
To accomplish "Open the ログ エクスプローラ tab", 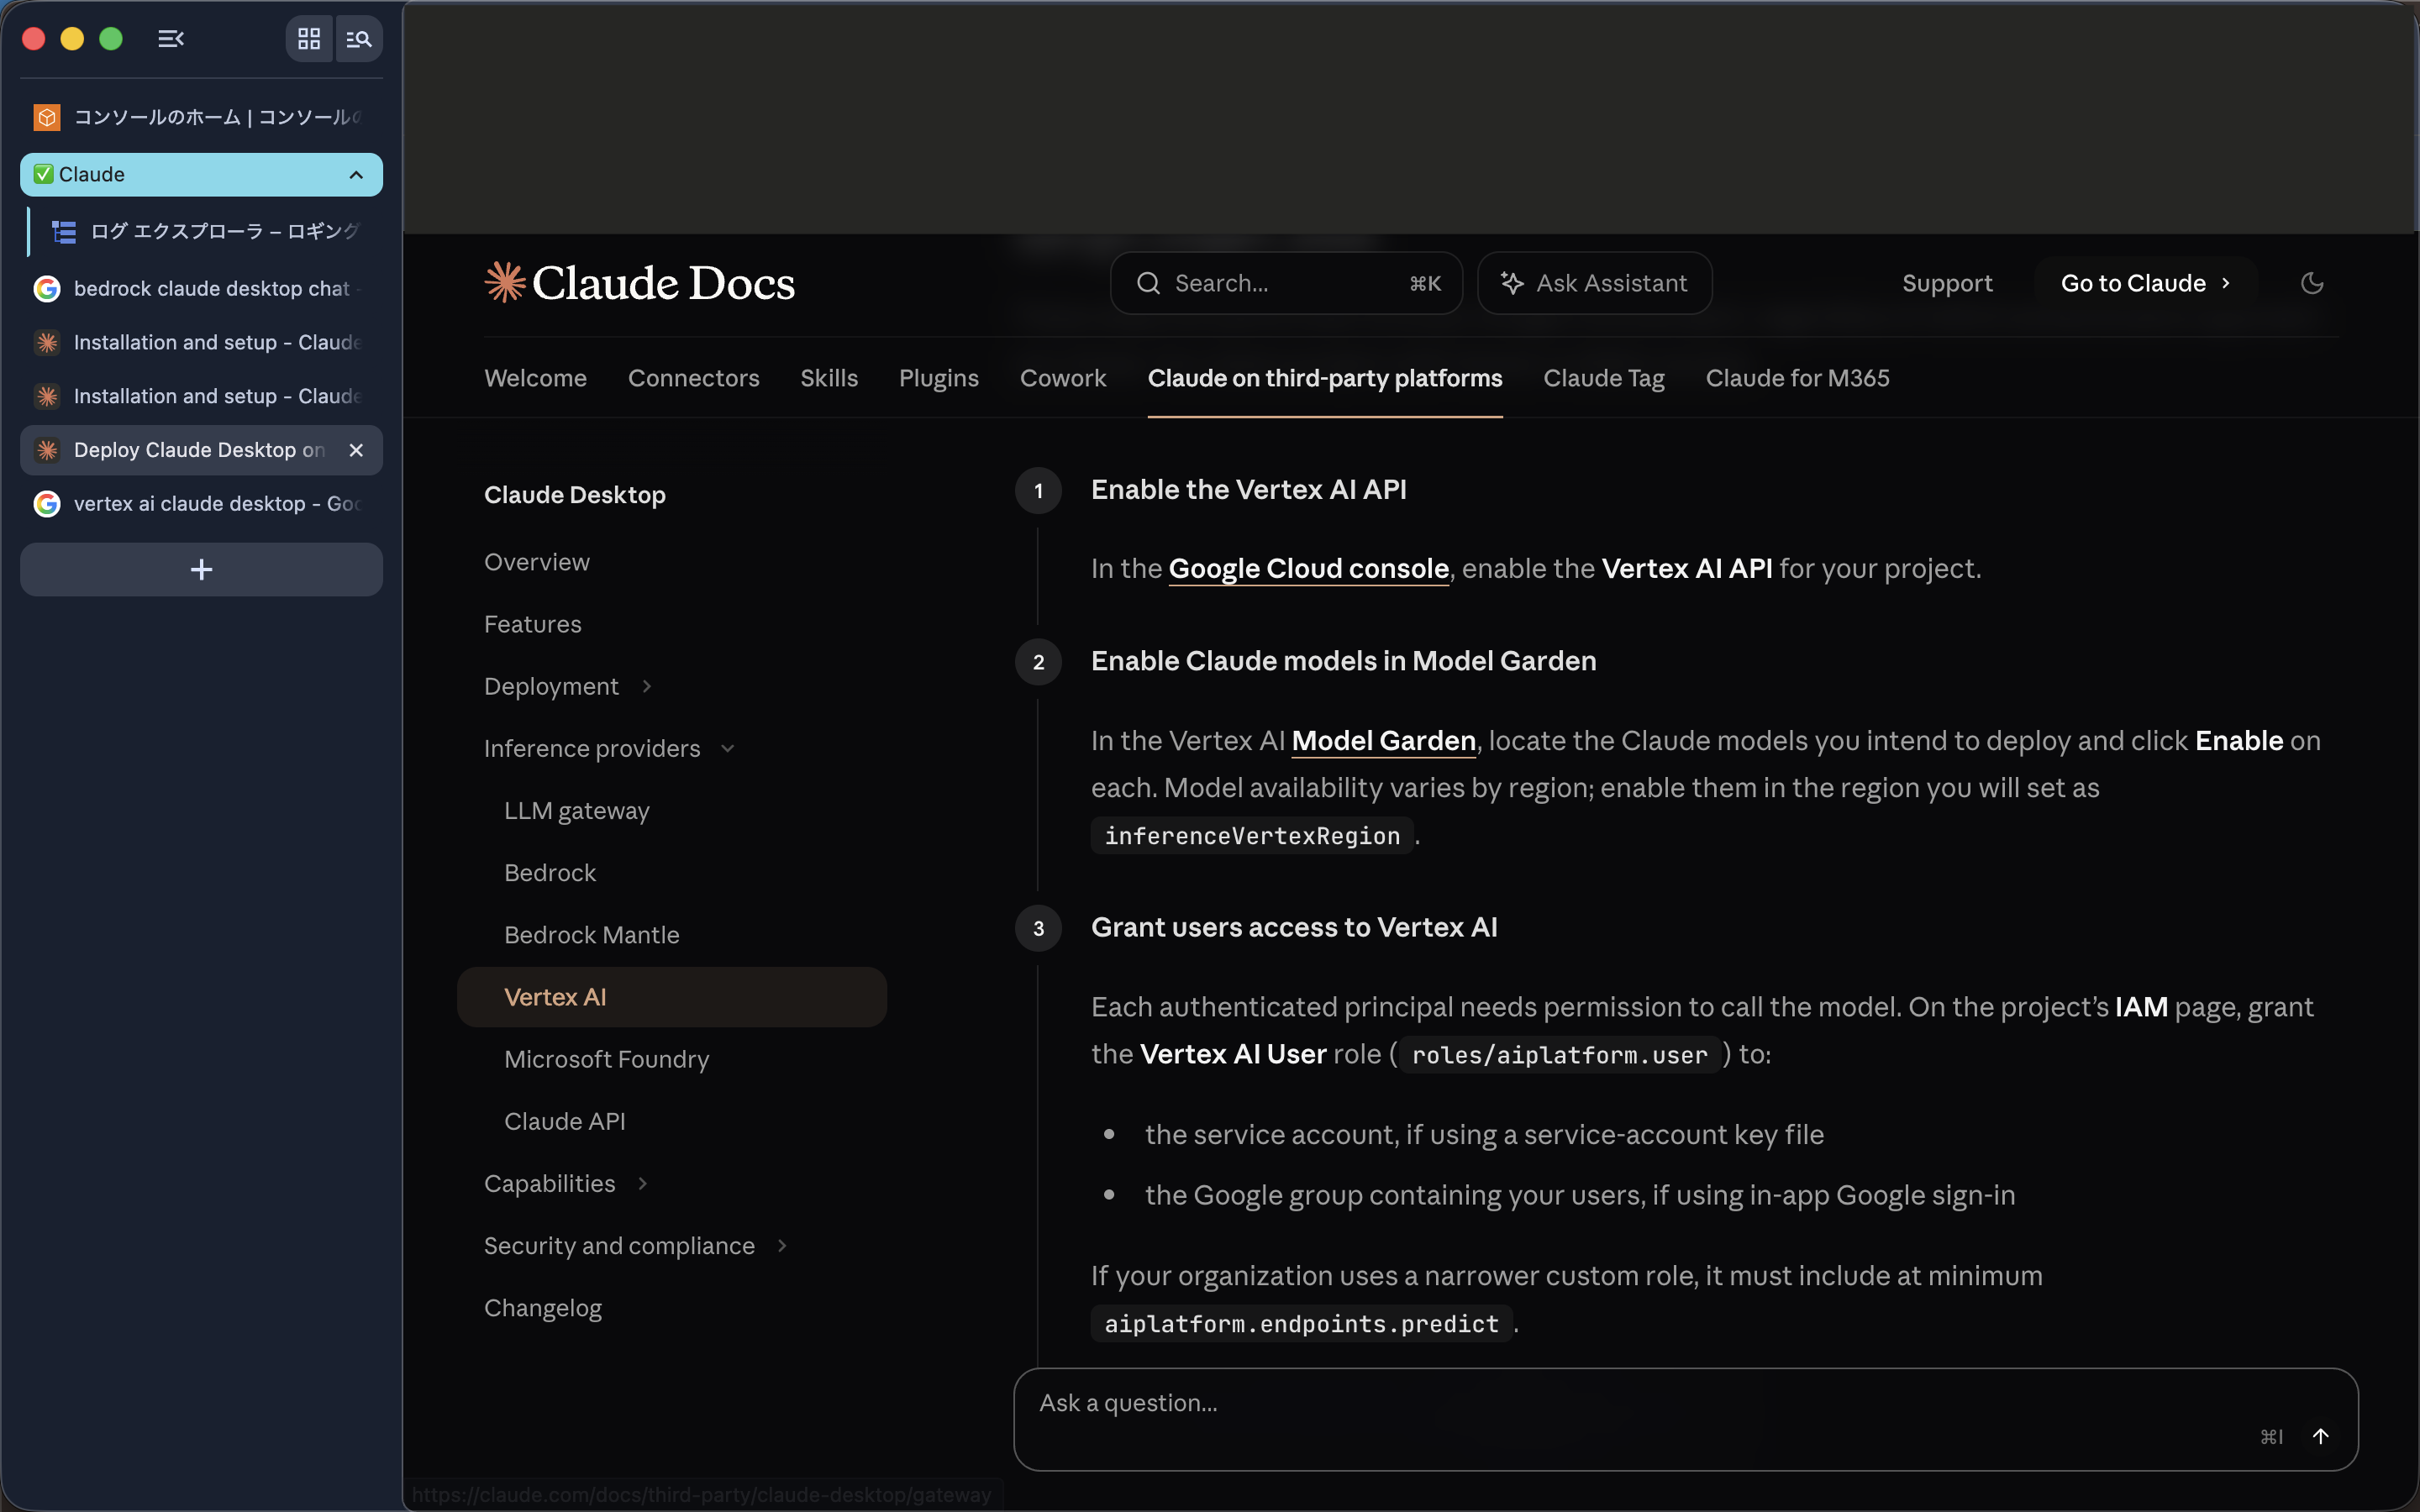I will point(207,232).
